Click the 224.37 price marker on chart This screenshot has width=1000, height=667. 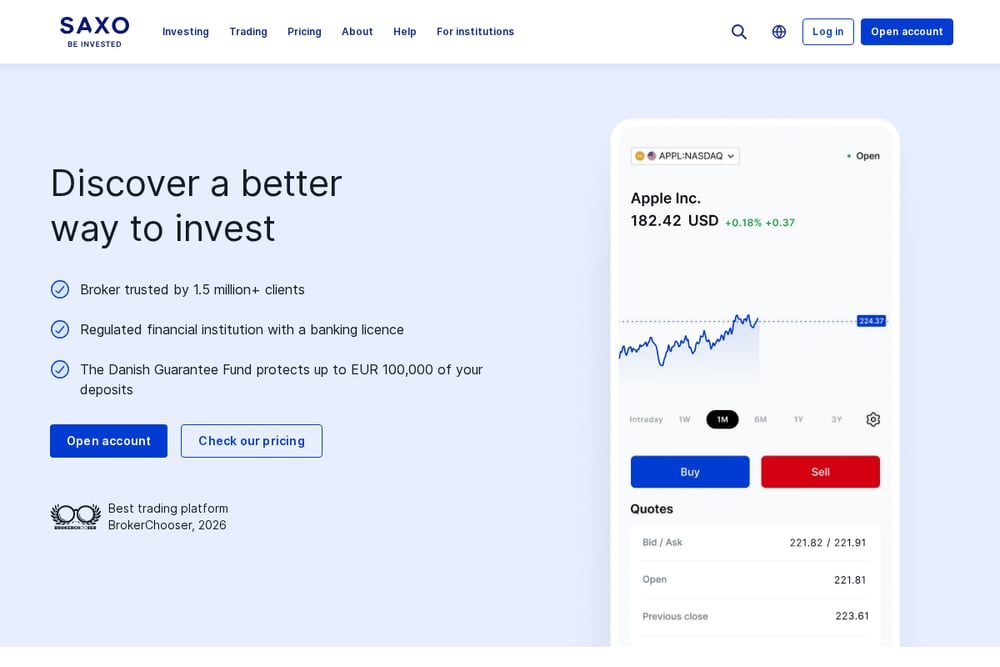click(871, 321)
